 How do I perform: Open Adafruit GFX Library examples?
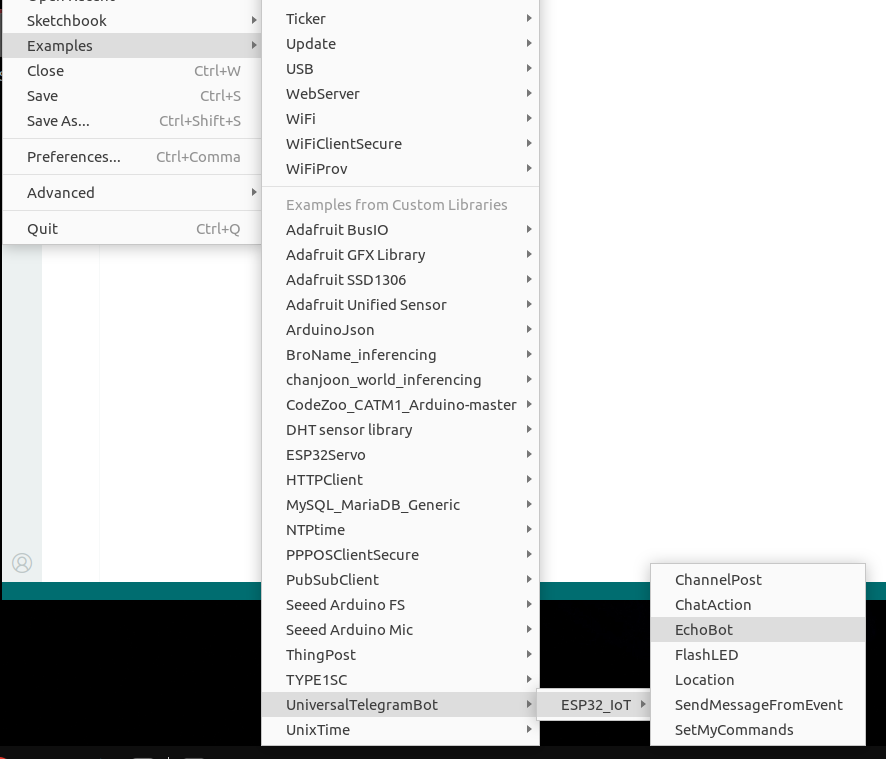point(401,254)
